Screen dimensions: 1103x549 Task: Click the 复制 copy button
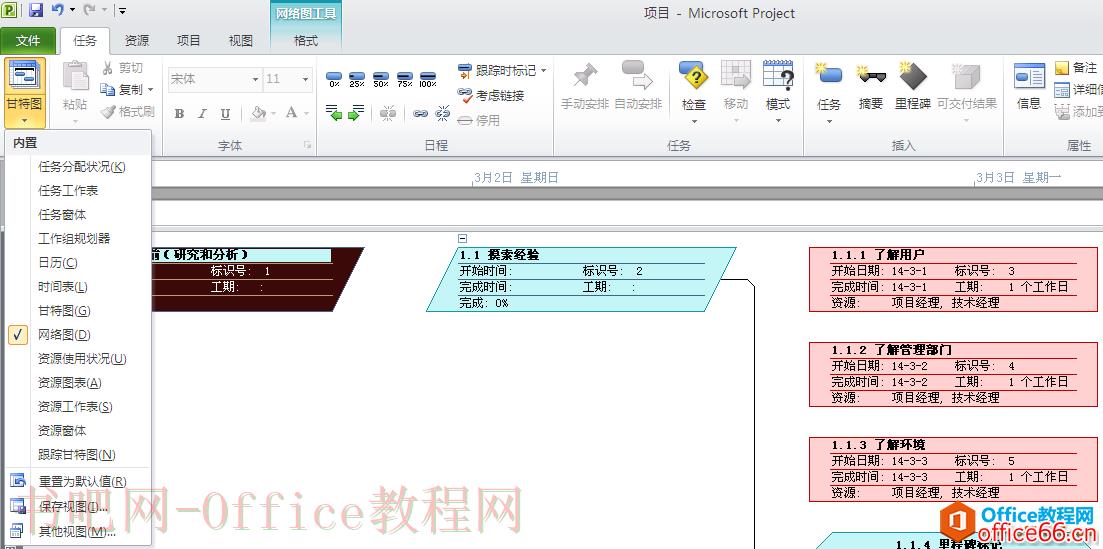(x=122, y=89)
